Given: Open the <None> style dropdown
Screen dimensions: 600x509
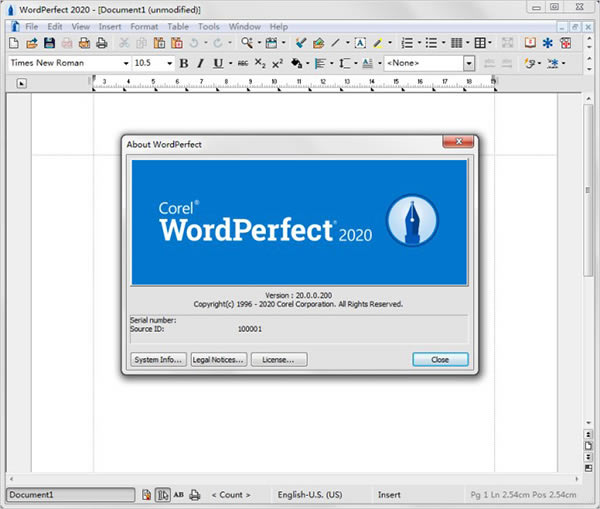Looking at the screenshot, I should (468, 63).
